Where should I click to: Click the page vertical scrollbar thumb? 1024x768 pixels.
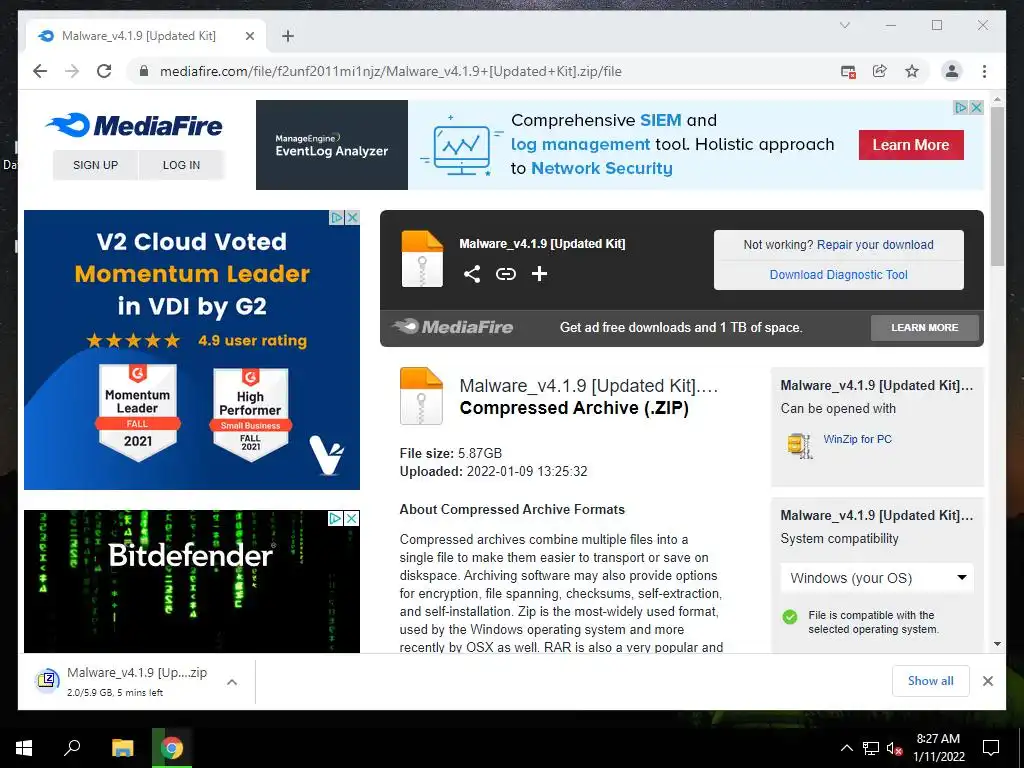click(997, 186)
